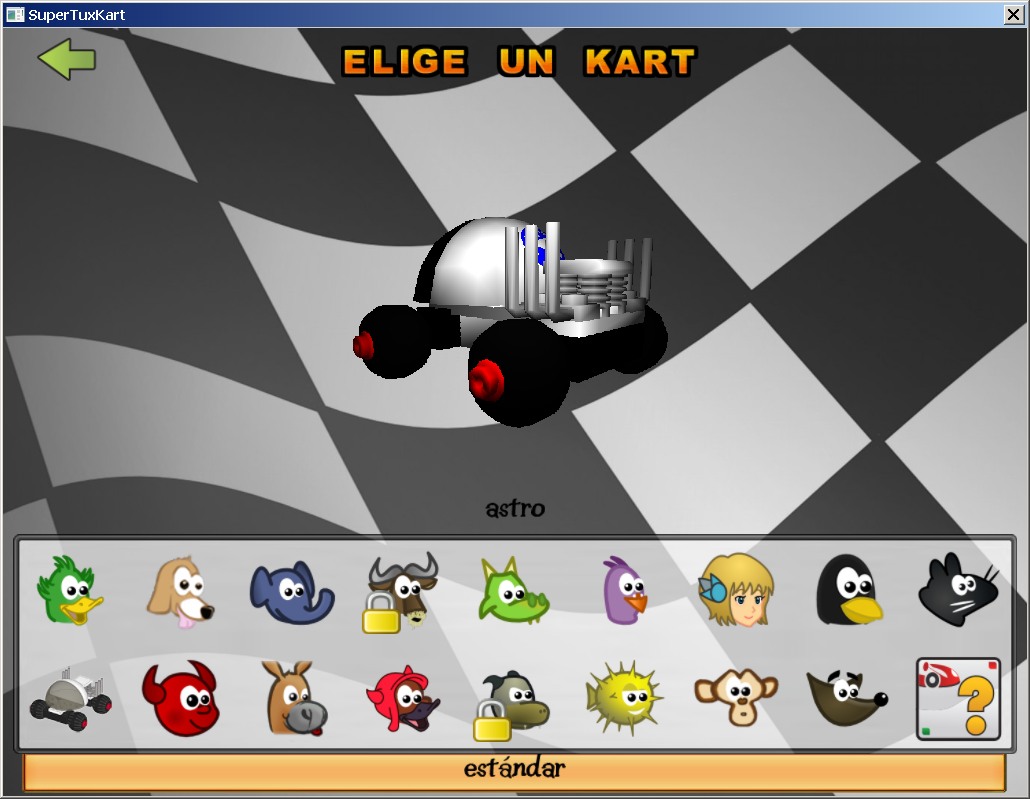Choose the locked hippo kart character

coord(511,706)
